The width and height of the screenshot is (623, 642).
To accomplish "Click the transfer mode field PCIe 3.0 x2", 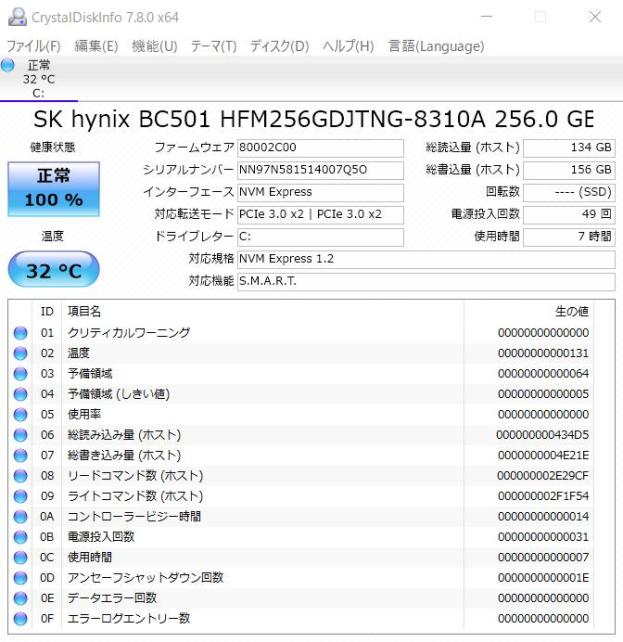I will 320,215.
